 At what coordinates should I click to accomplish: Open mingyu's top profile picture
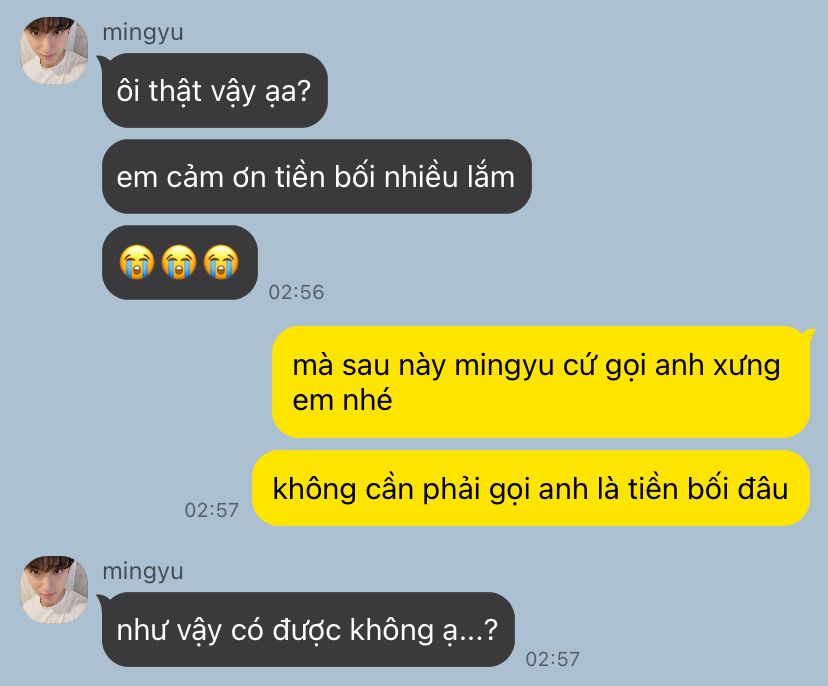click(x=54, y=51)
